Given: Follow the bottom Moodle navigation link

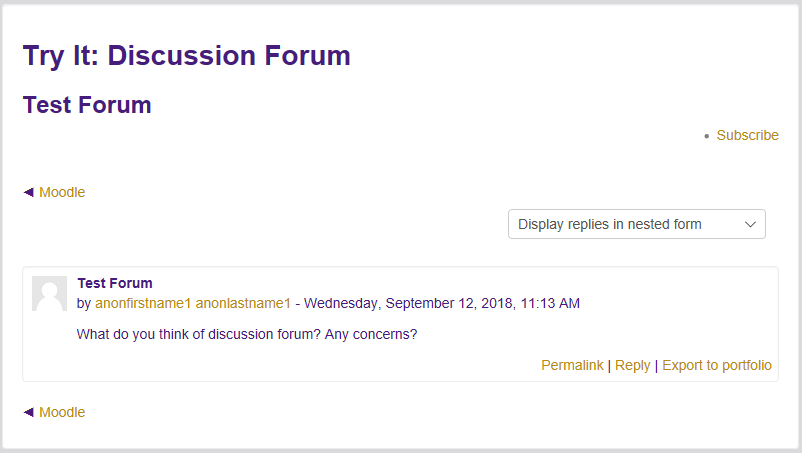Looking at the screenshot, I should (x=62, y=412).
